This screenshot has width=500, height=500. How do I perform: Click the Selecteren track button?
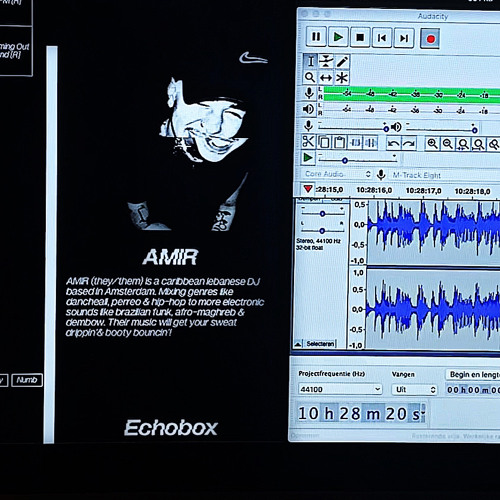[x=320, y=344]
